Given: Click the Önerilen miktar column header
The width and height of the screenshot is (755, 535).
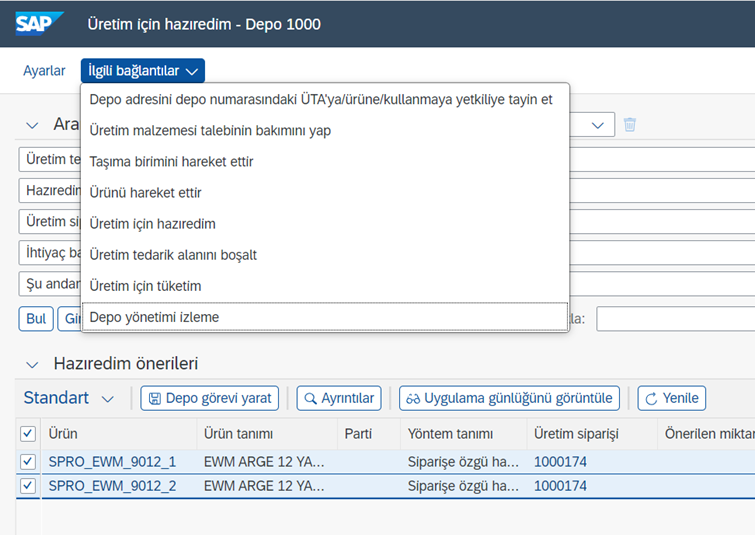Looking at the screenshot, I should [x=706, y=434].
